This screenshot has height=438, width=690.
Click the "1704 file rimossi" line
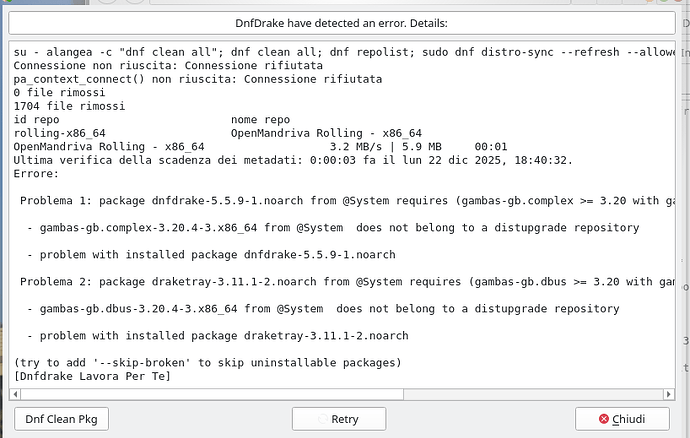(x=62, y=105)
